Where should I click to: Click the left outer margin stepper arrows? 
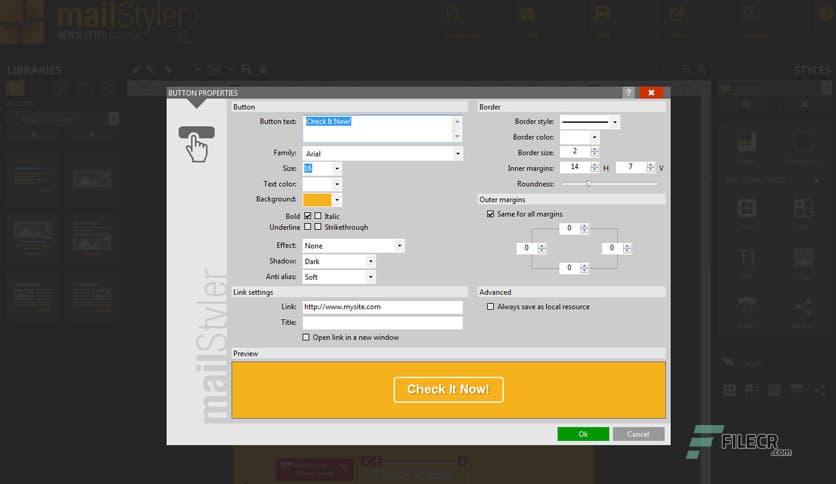(x=542, y=248)
